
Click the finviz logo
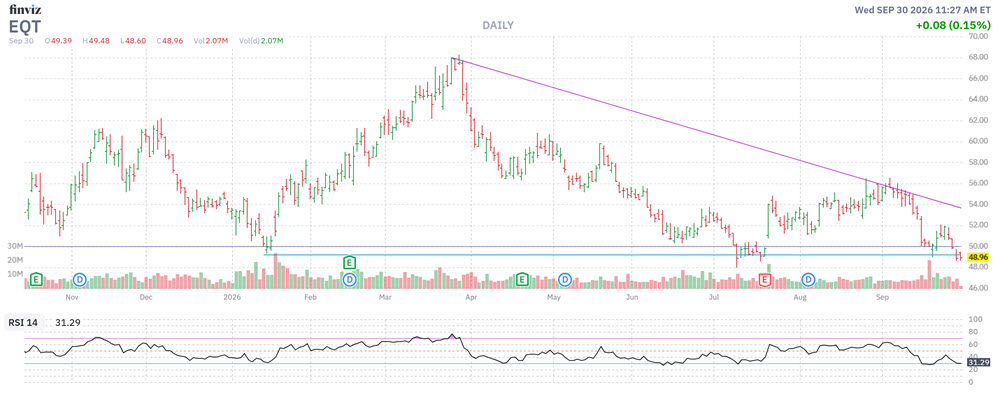(x=24, y=10)
